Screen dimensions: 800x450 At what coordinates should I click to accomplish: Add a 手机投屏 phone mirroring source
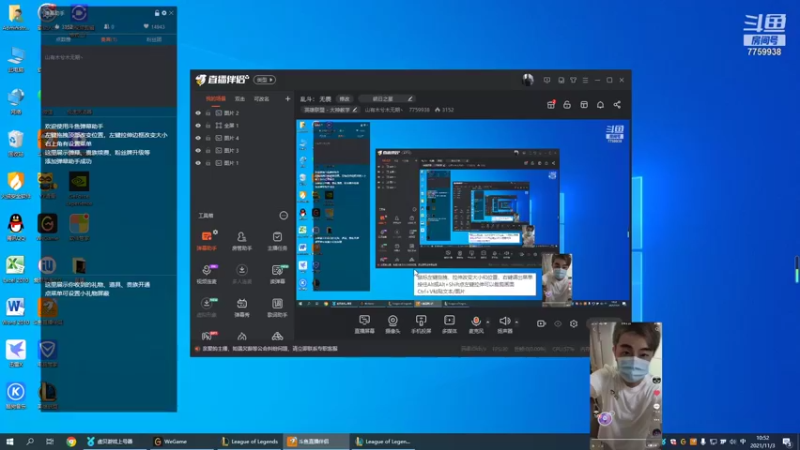click(x=421, y=324)
